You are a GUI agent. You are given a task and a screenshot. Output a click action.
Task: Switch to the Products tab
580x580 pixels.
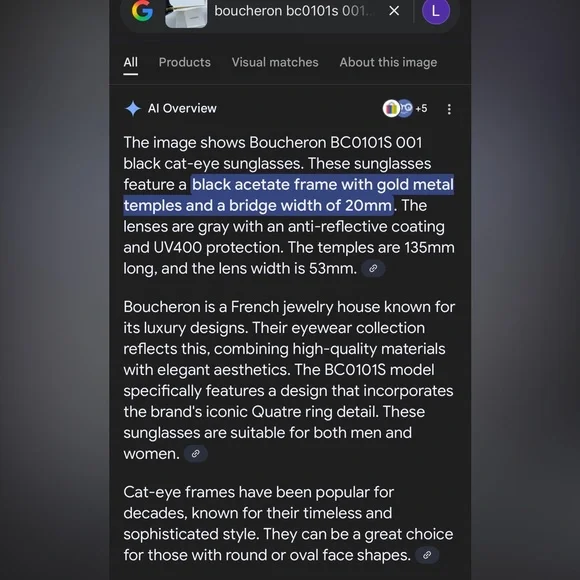pyautogui.click(x=185, y=62)
